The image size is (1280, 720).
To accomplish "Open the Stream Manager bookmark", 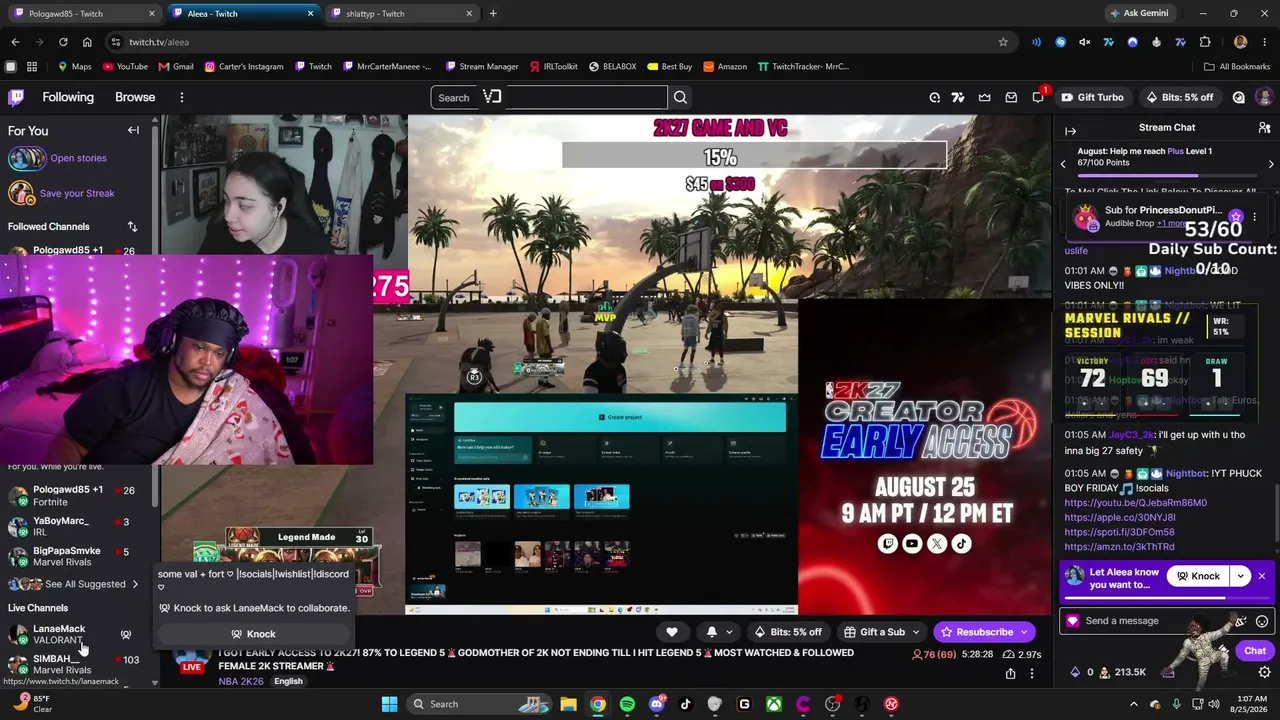I will (481, 67).
